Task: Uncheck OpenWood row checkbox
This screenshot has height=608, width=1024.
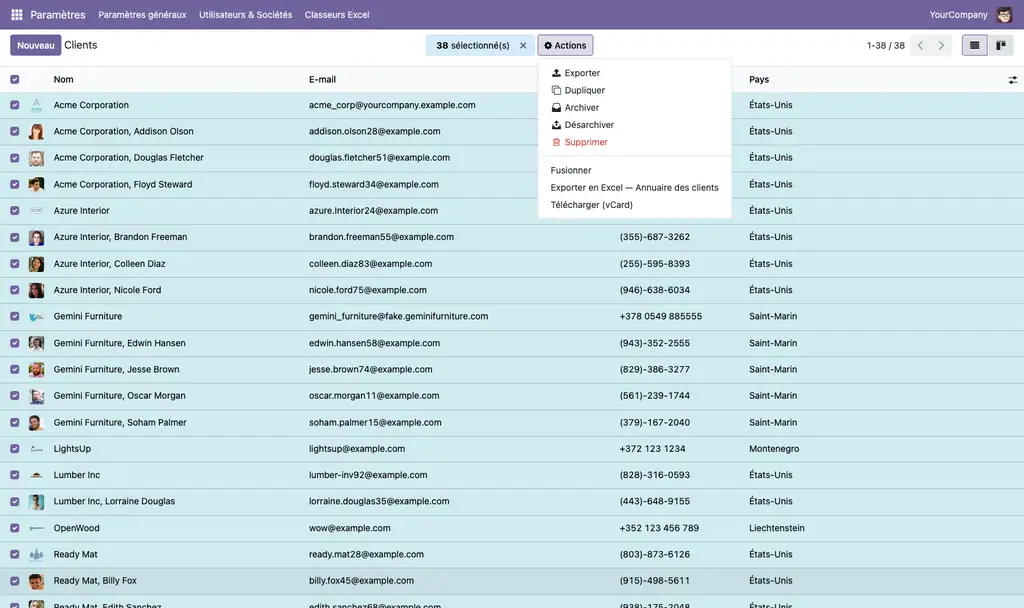Action: click(x=14, y=528)
